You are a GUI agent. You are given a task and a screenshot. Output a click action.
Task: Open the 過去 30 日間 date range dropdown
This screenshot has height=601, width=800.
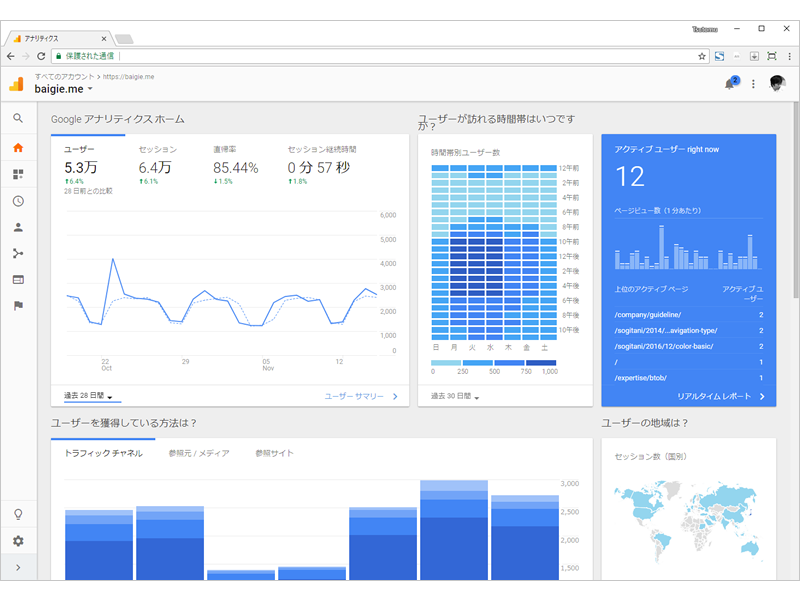click(455, 396)
